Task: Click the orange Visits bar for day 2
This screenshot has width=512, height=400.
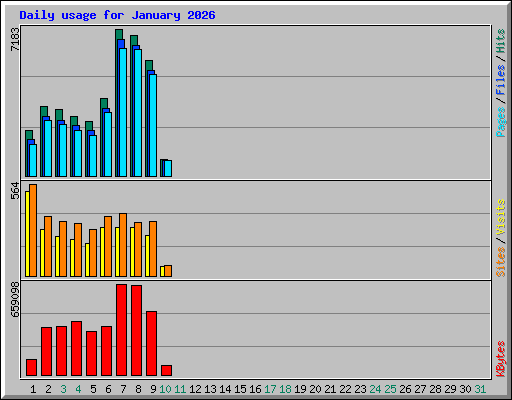Action: pos(48,246)
